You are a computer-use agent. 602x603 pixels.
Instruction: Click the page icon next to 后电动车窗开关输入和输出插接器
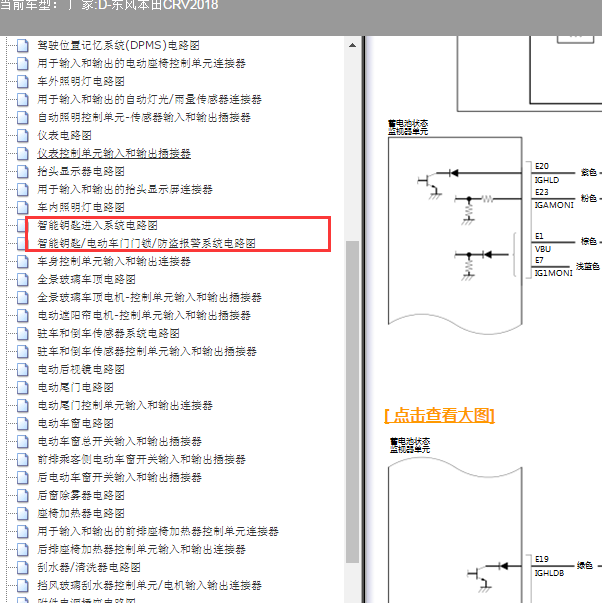[23, 477]
